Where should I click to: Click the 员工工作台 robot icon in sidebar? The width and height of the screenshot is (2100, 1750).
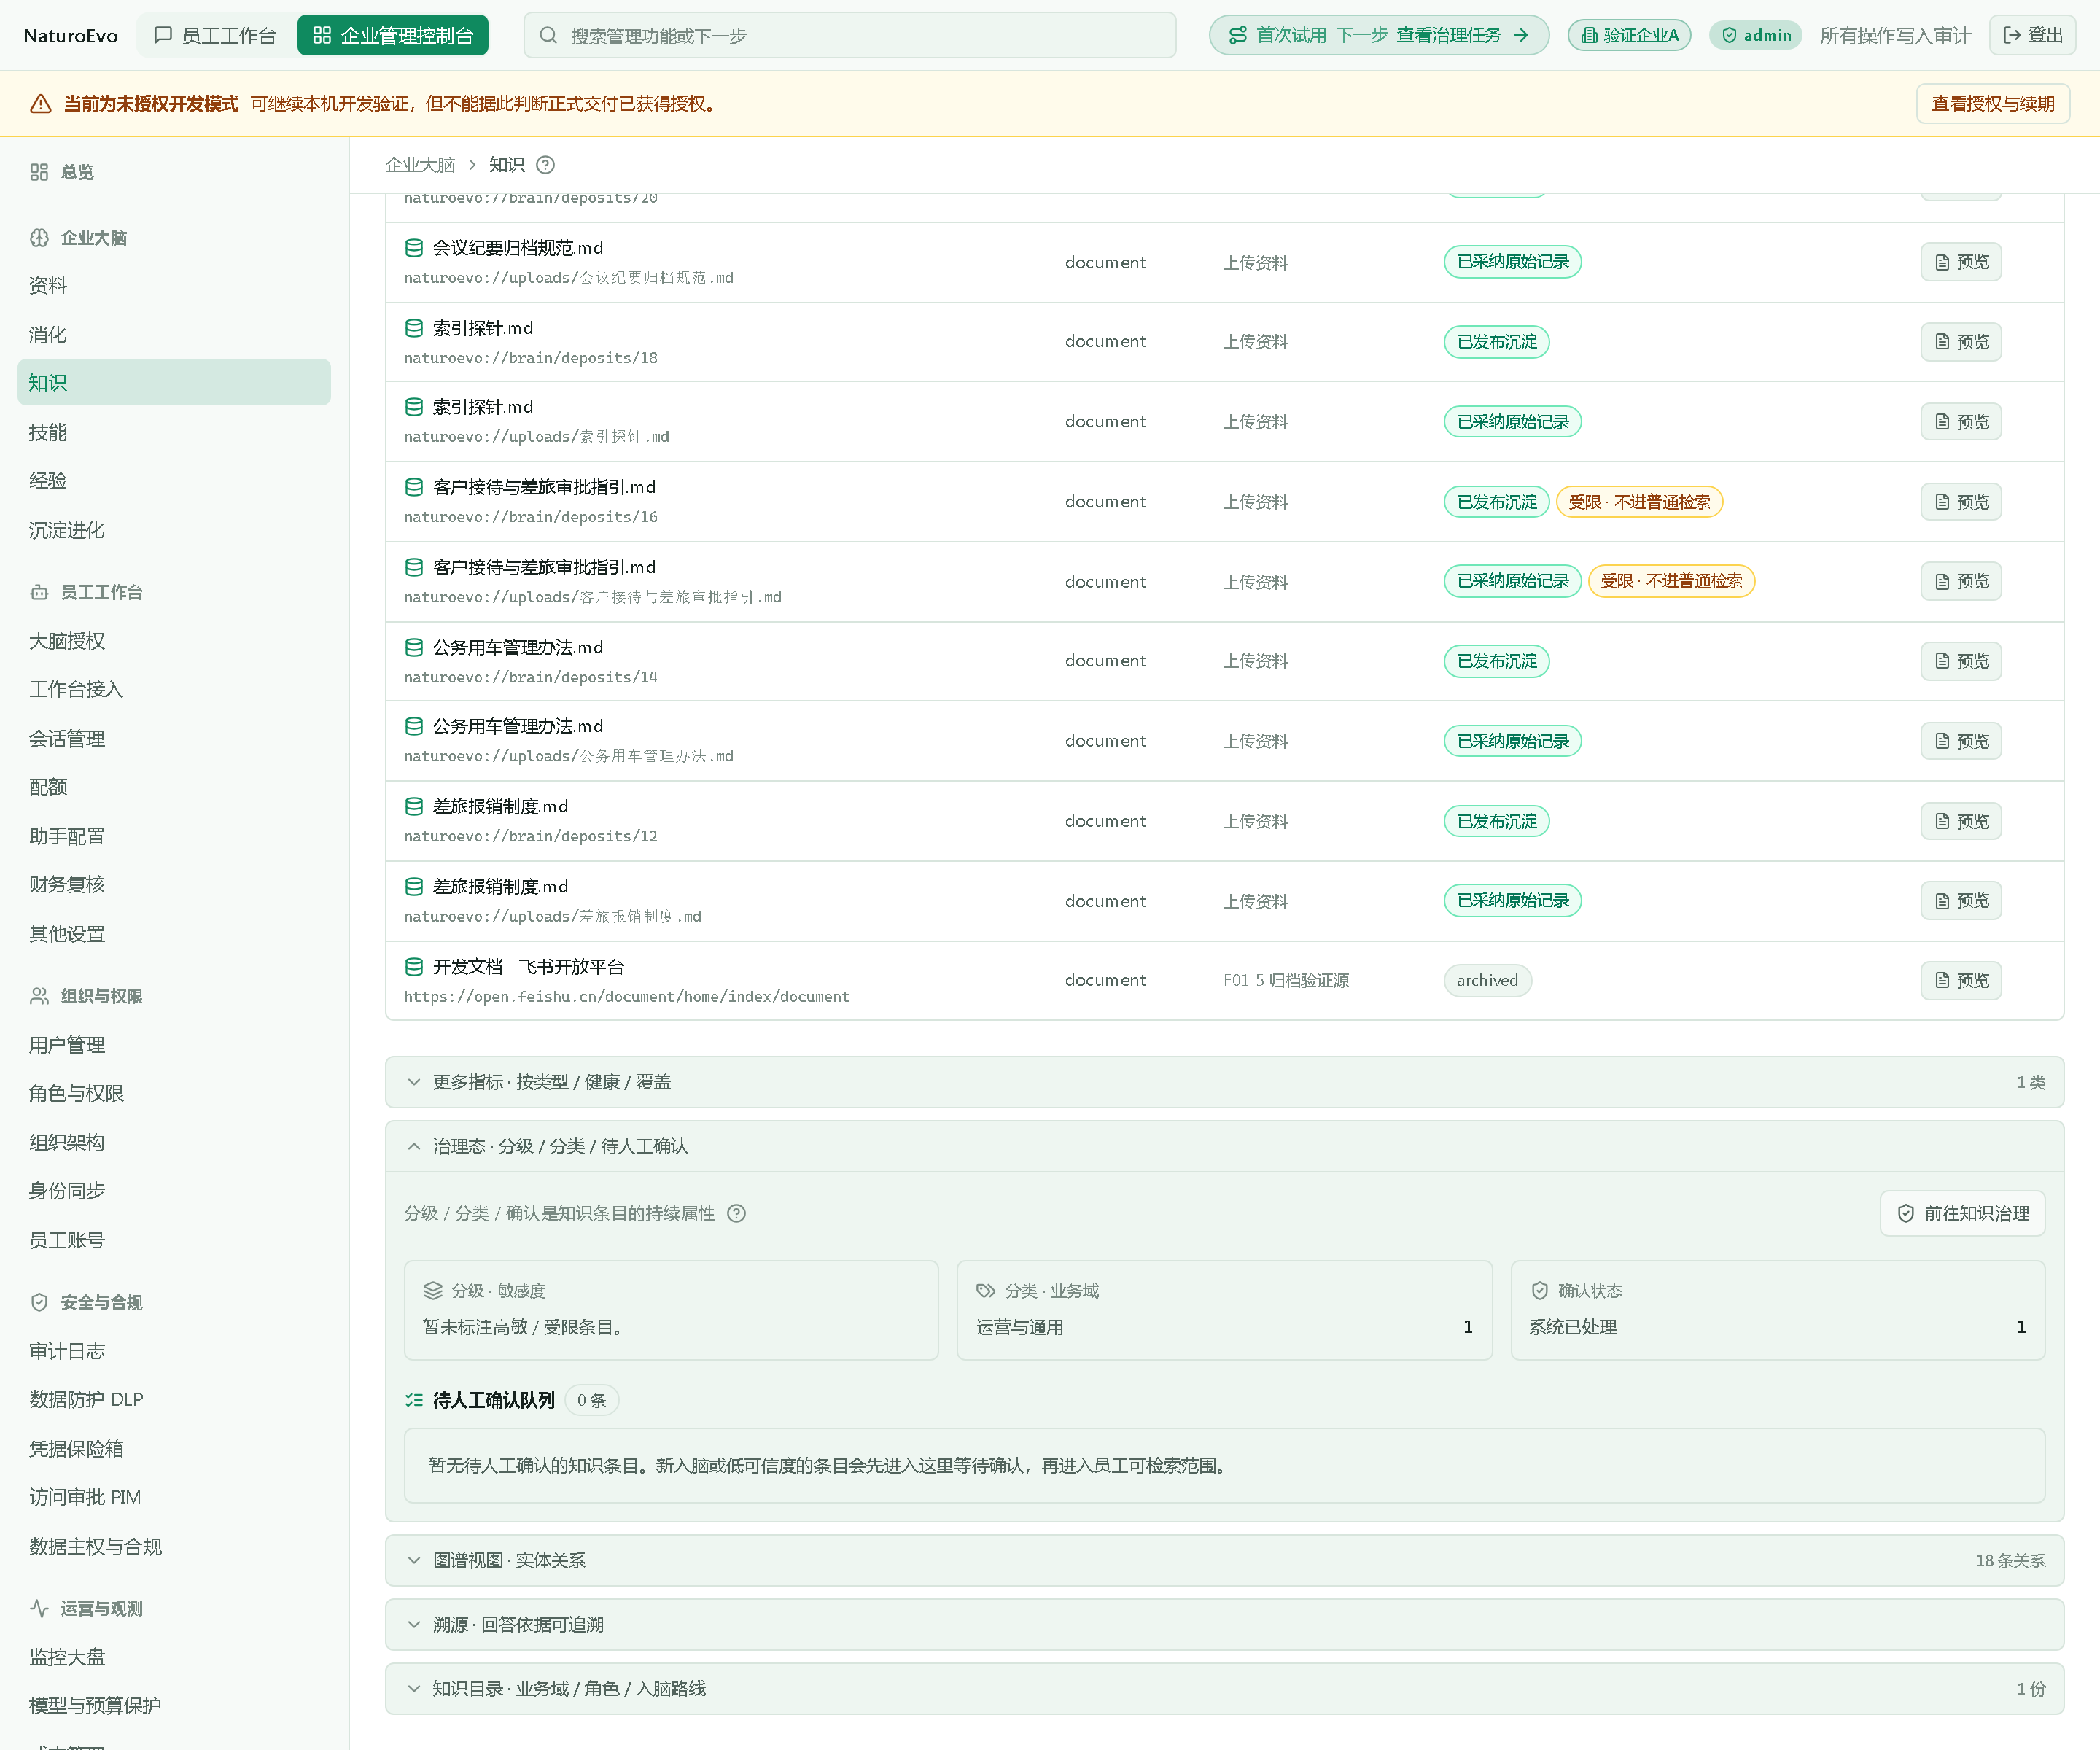coord(39,592)
